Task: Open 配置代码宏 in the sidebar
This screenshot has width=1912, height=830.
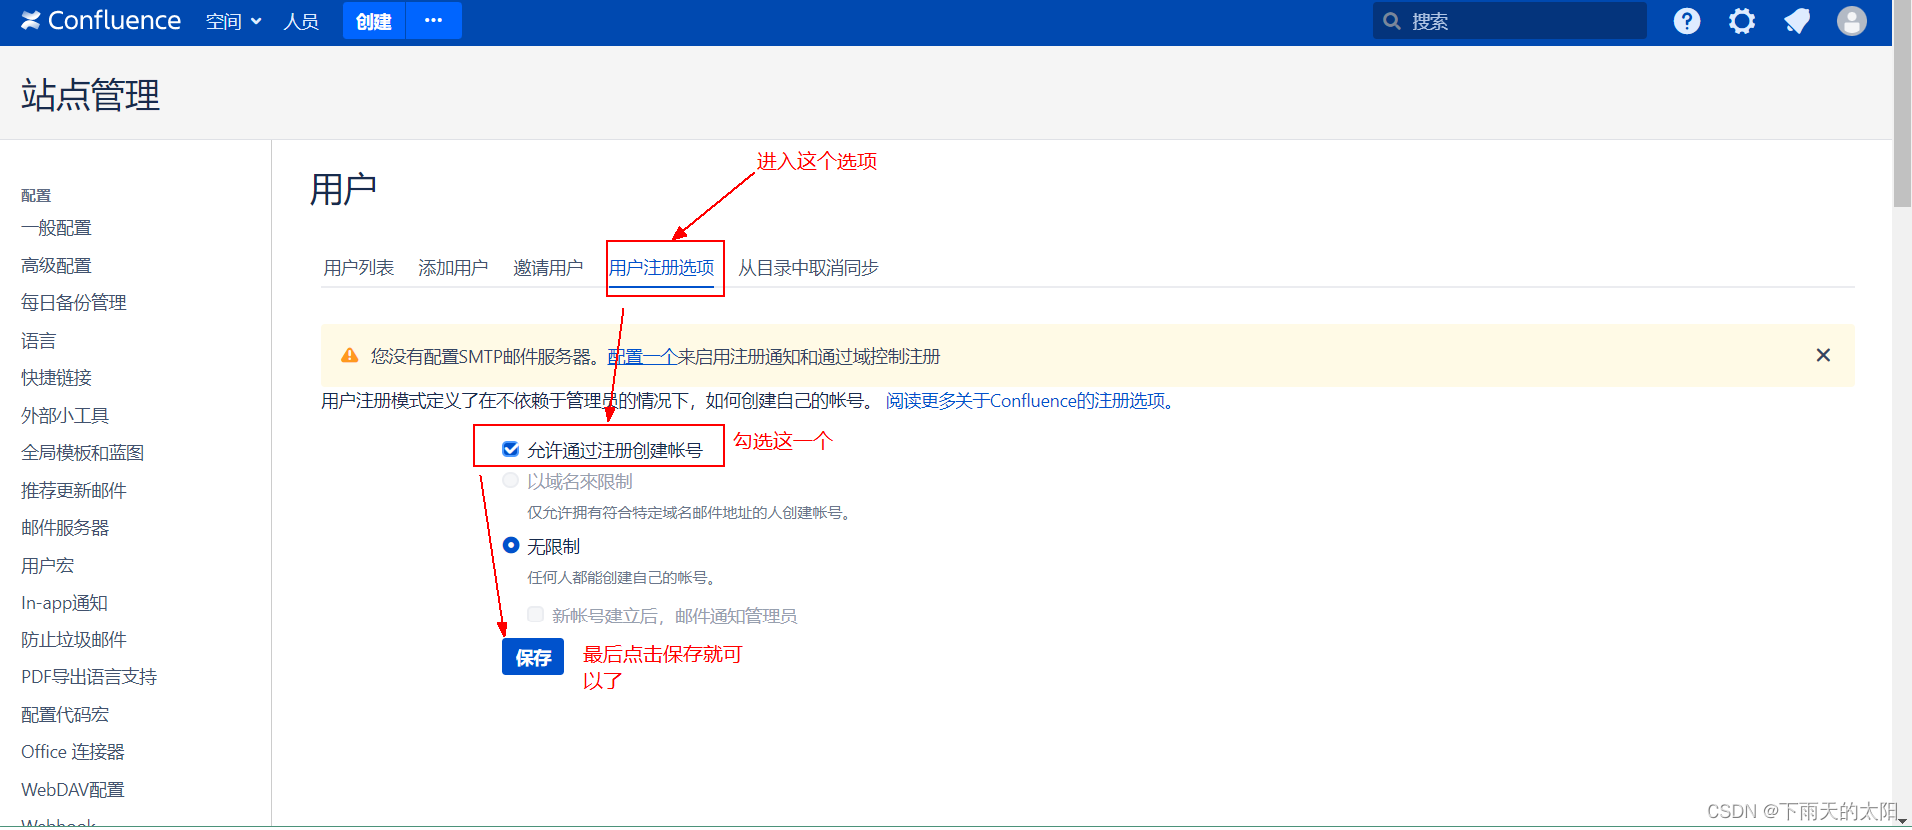Action: pyautogui.click(x=65, y=714)
